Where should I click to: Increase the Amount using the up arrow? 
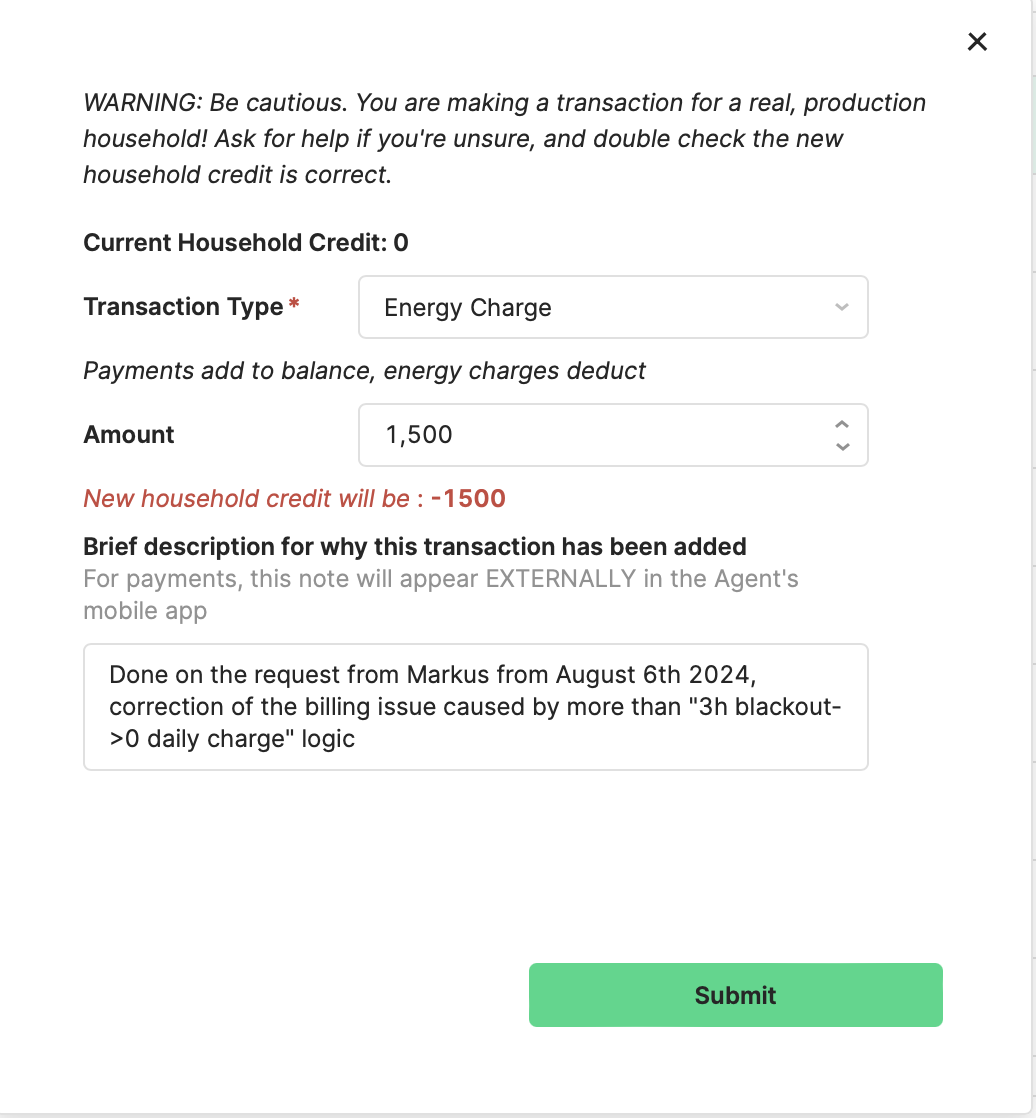pos(842,424)
